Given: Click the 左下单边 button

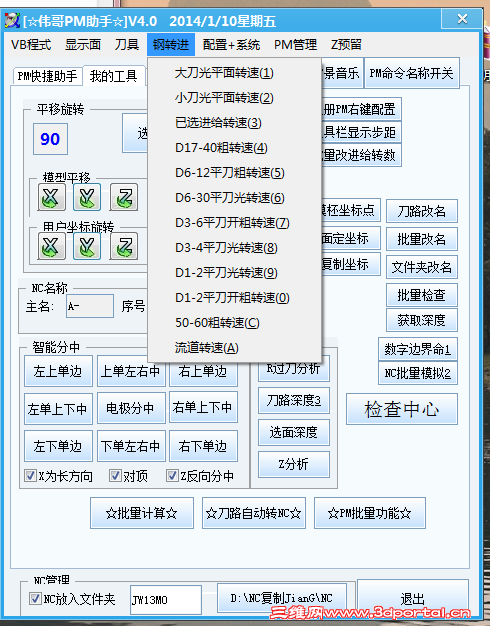Looking at the screenshot, I should [58, 446].
